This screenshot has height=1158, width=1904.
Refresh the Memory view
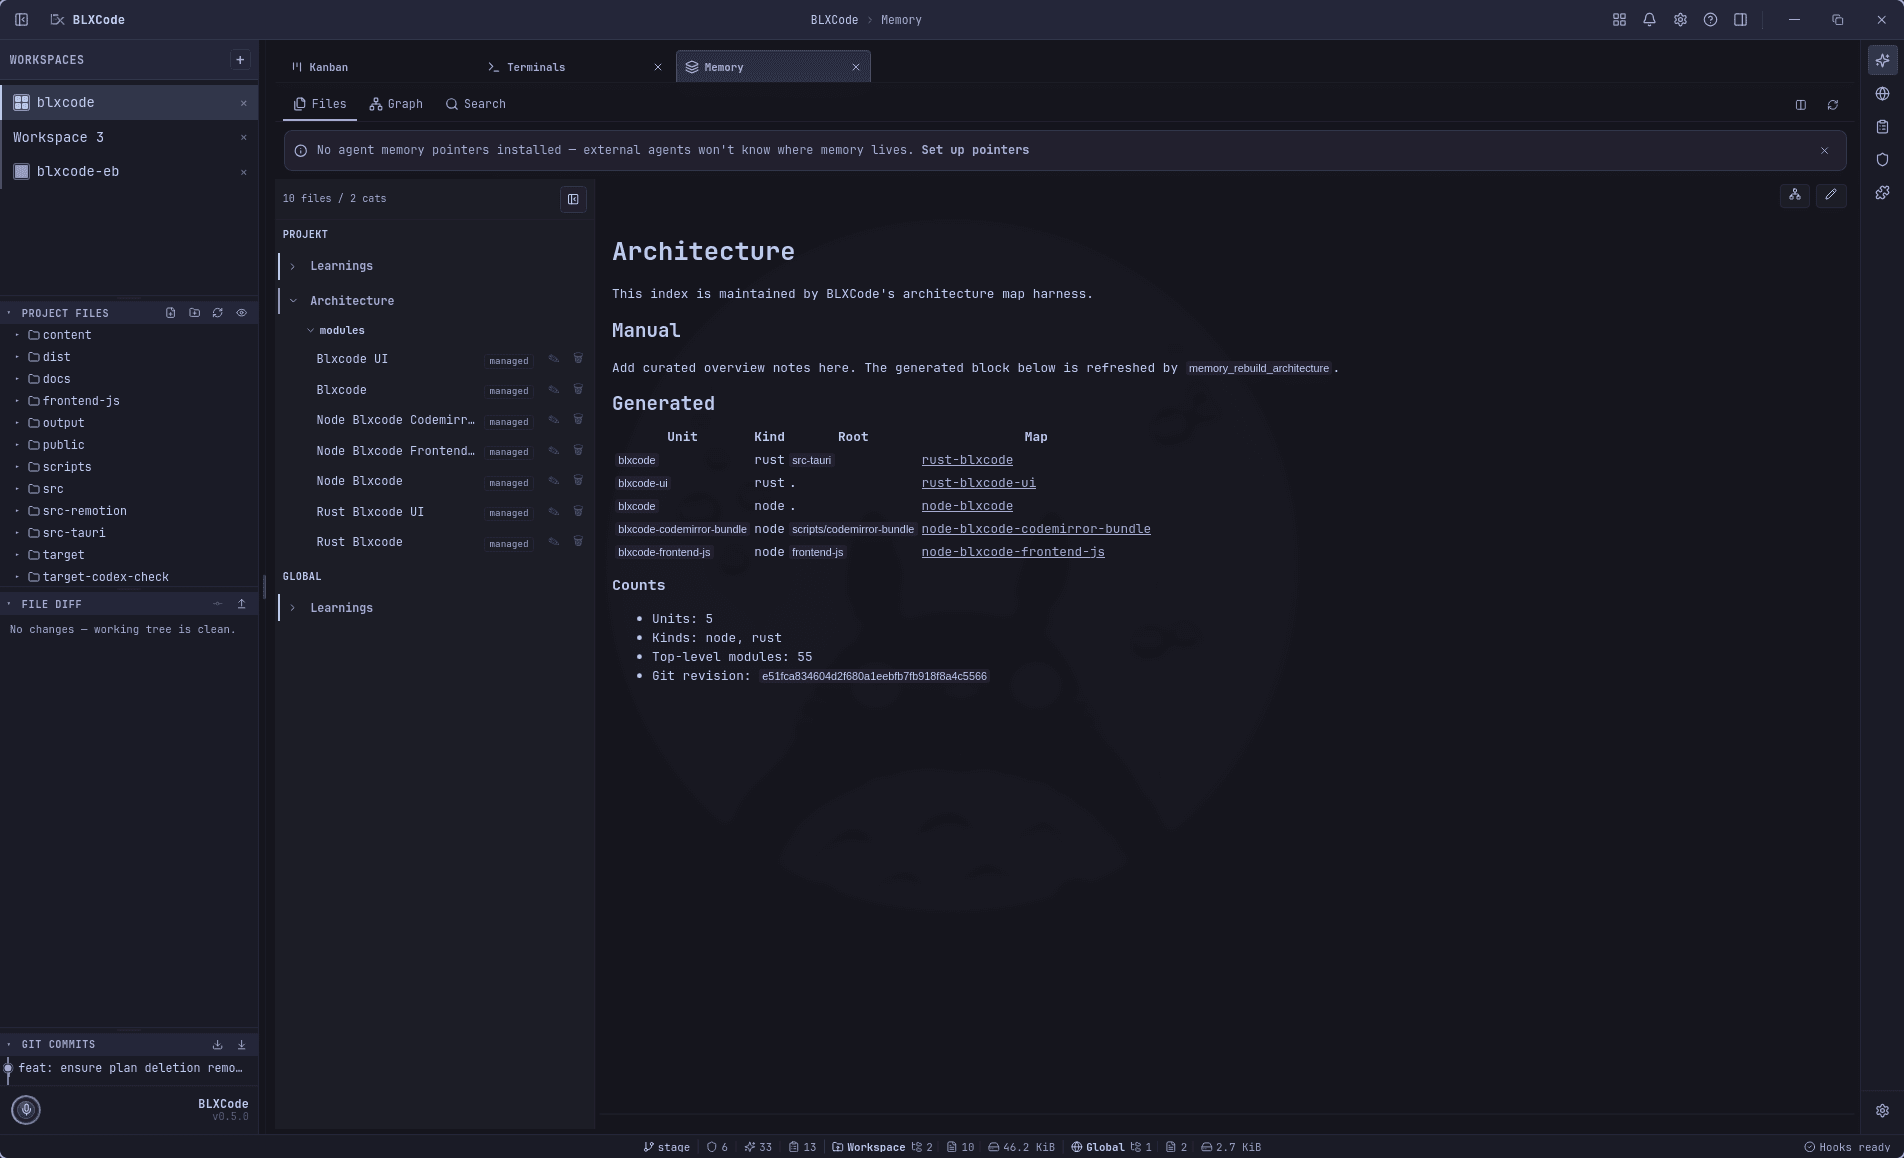[1833, 105]
